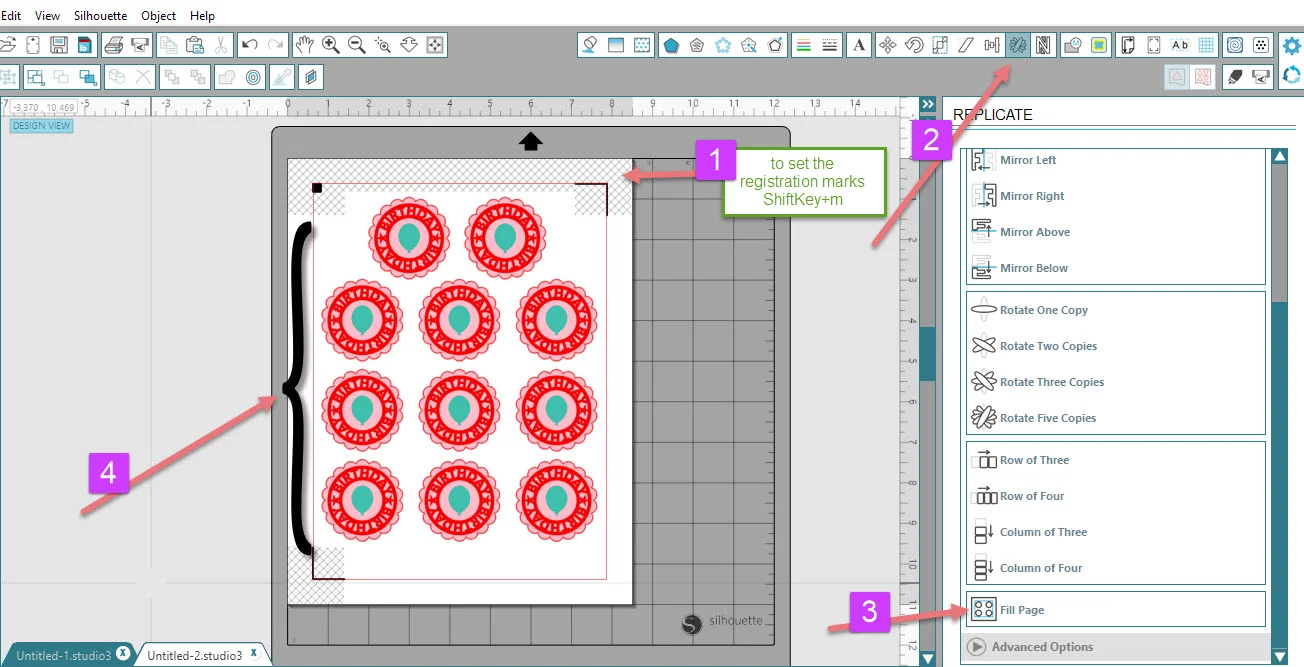Expand the Advanced Options section

point(1115,647)
